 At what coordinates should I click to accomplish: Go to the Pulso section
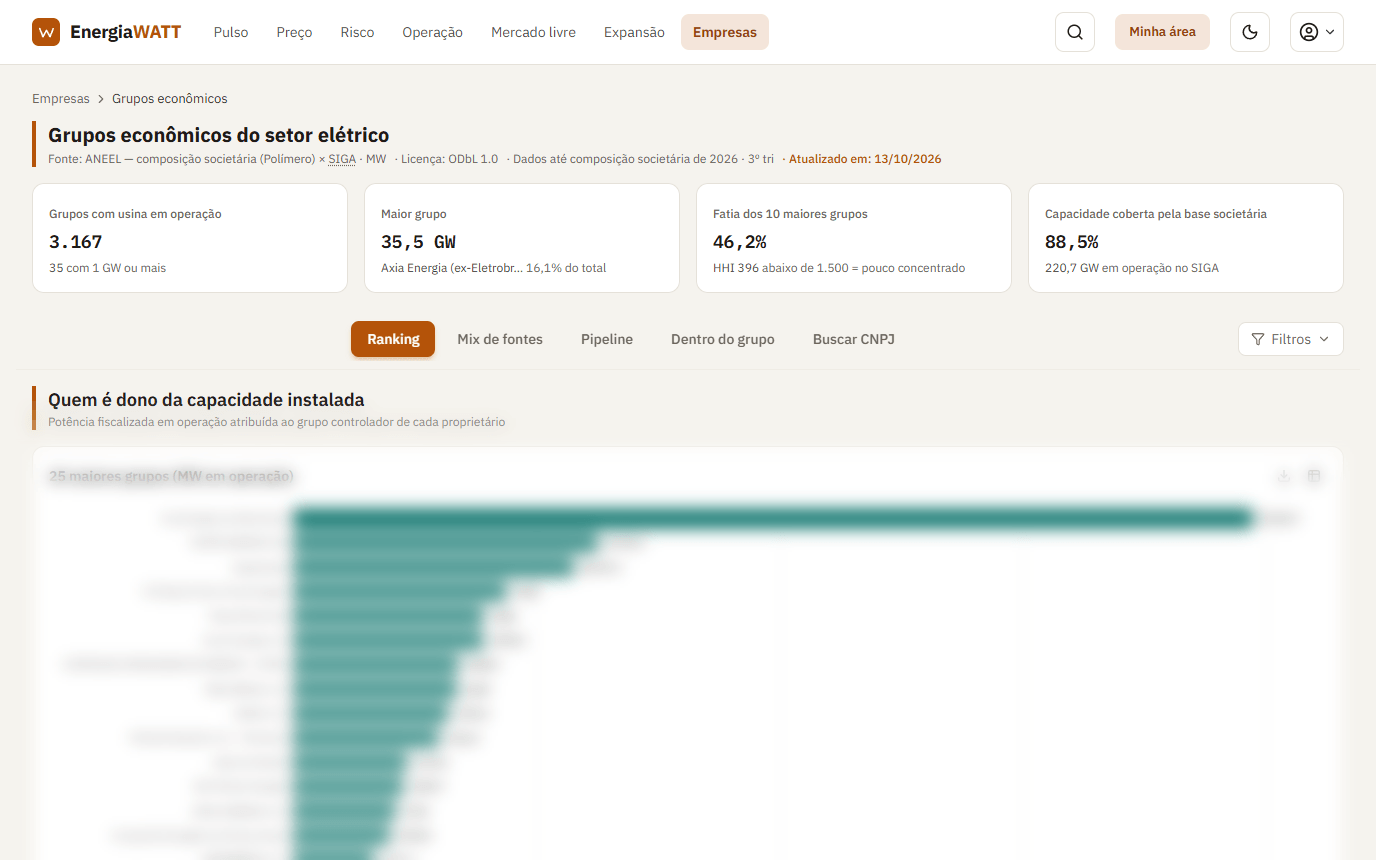pos(231,32)
